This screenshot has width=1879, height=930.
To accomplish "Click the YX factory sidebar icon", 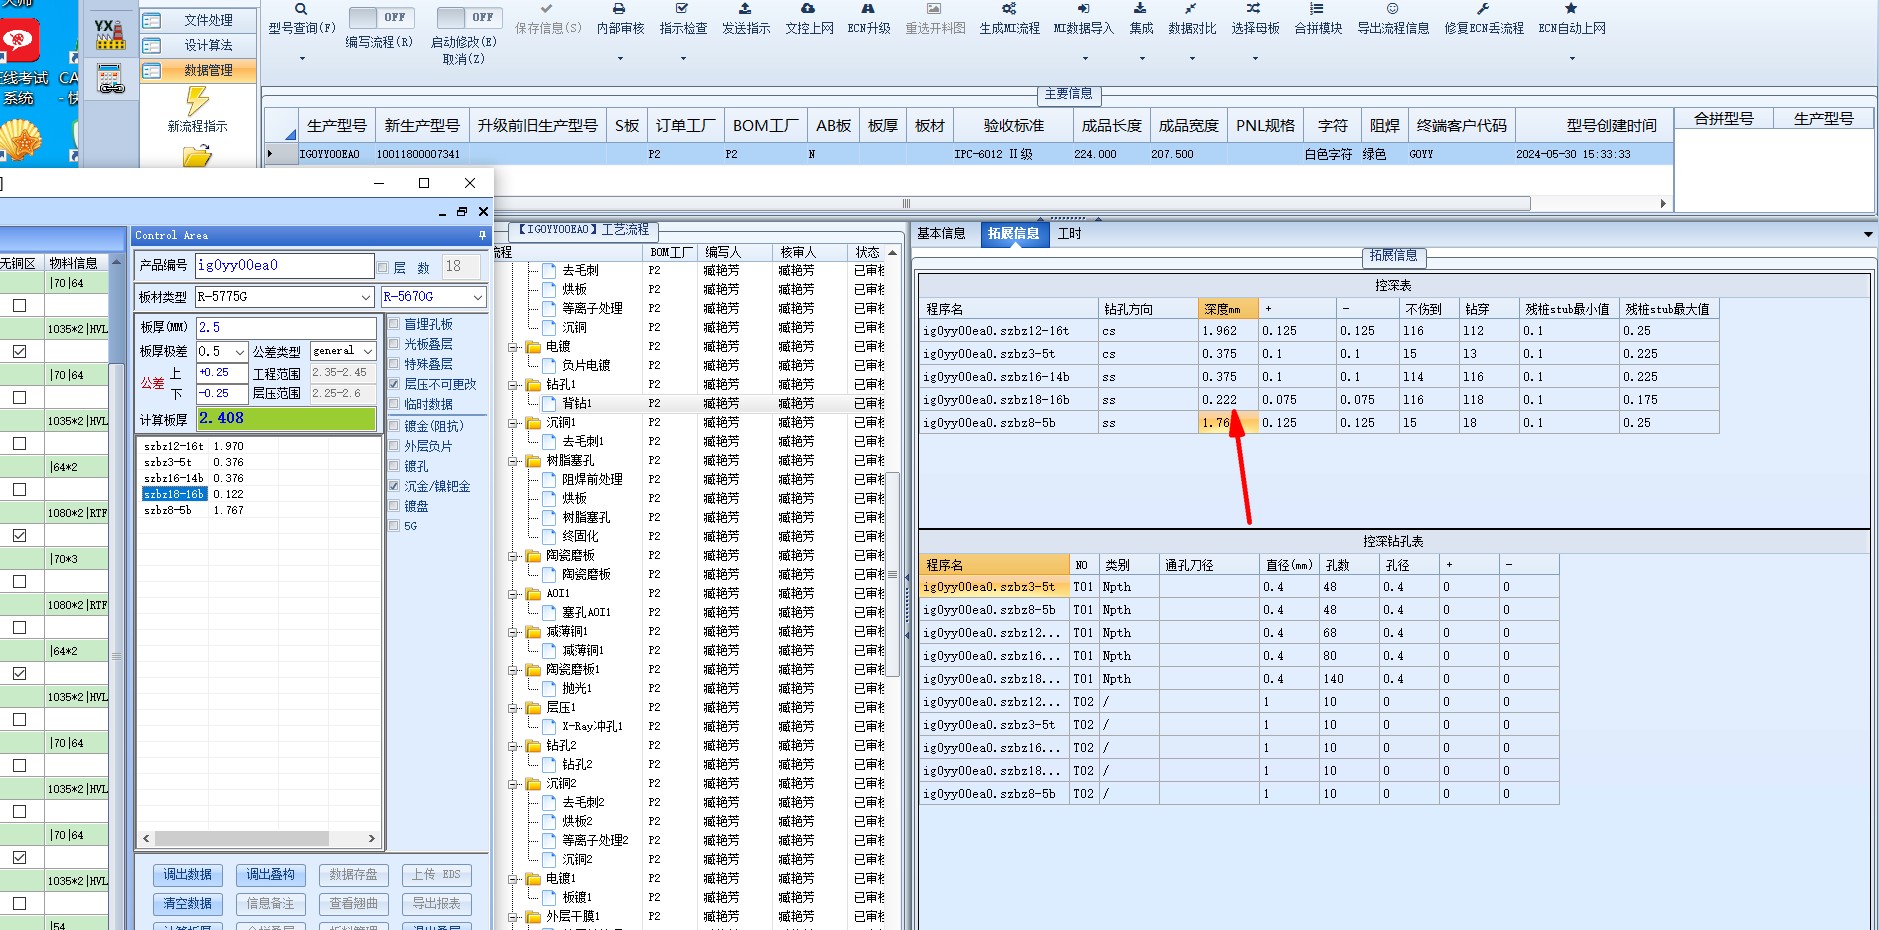I will tap(110, 33).
